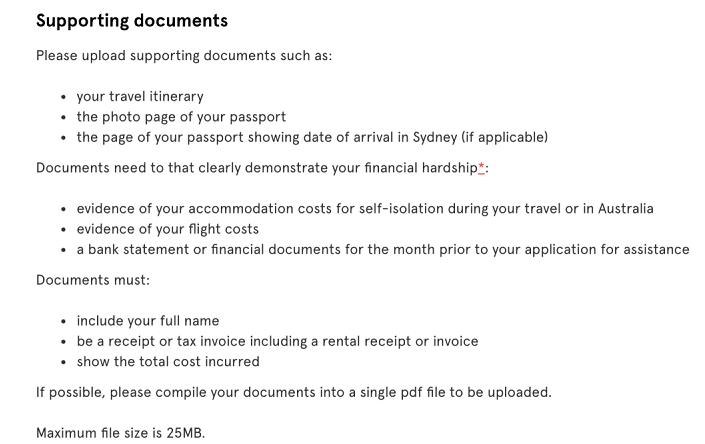Select the 'your travel itinerary' bullet
Screen dimensions: 705x444
click(140, 96)
